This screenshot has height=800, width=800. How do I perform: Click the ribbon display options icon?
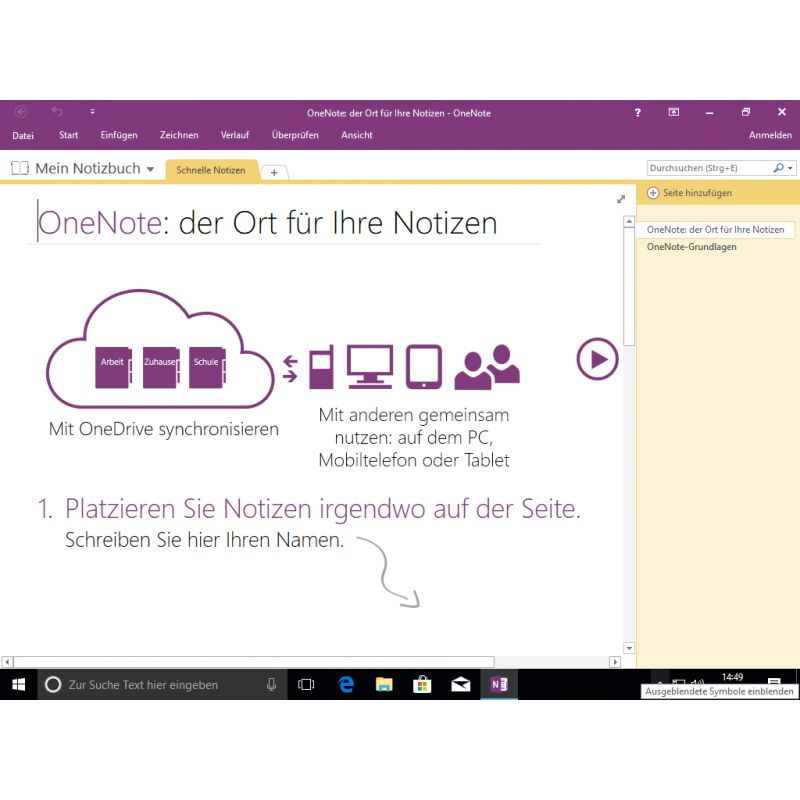[x=674, y=113]
